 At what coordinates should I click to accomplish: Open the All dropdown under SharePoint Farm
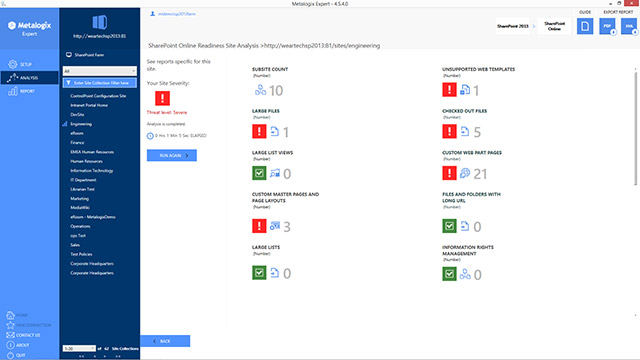(100, 71)
